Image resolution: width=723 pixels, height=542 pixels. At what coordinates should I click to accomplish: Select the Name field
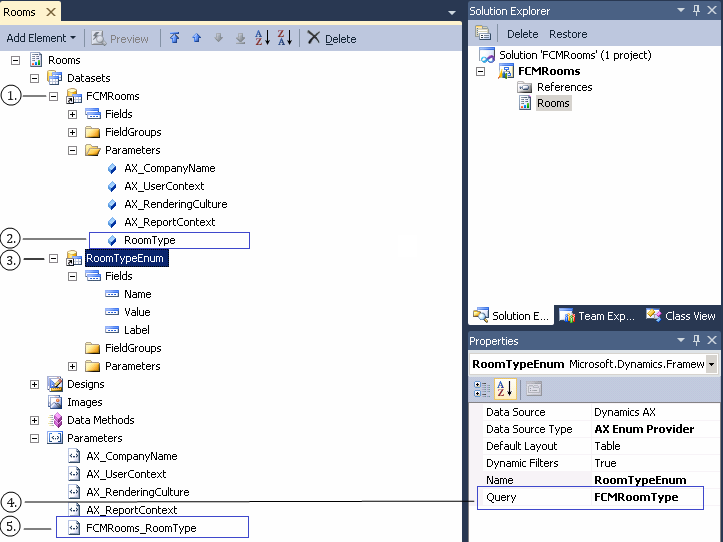pos(137,294)
